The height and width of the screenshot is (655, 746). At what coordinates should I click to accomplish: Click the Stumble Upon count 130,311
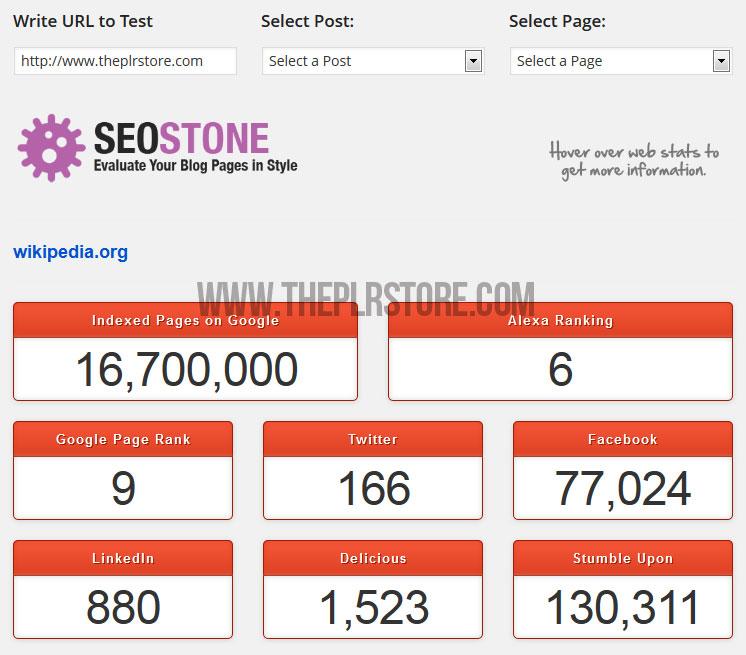[x=623, y=608]
